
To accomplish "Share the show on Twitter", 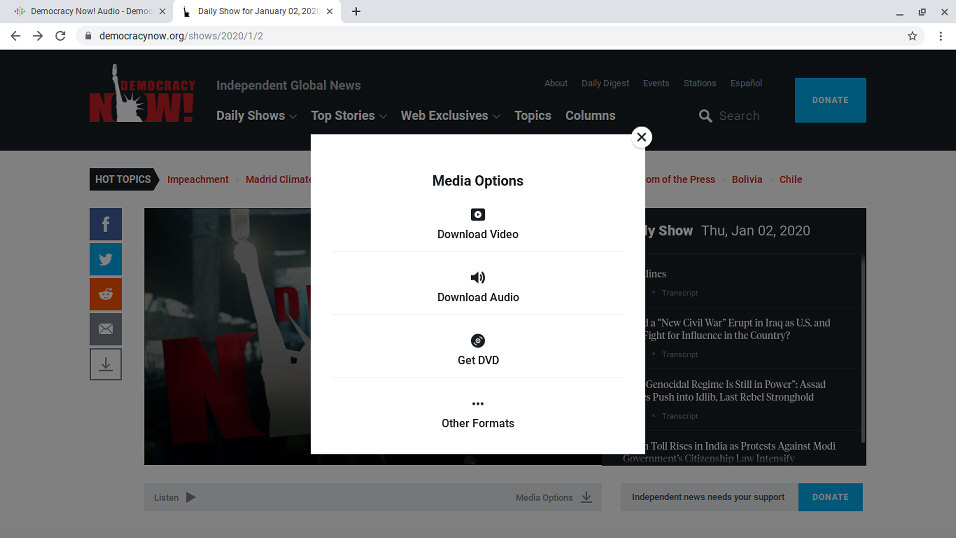I will pos(106,259).
